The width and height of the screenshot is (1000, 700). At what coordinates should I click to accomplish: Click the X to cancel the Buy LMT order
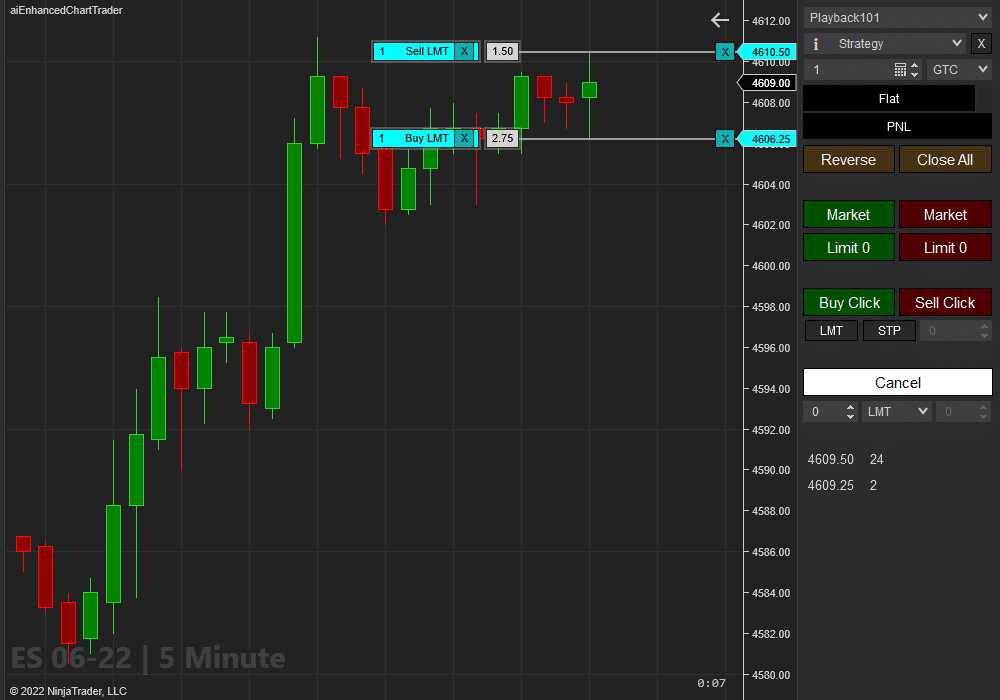464,138
